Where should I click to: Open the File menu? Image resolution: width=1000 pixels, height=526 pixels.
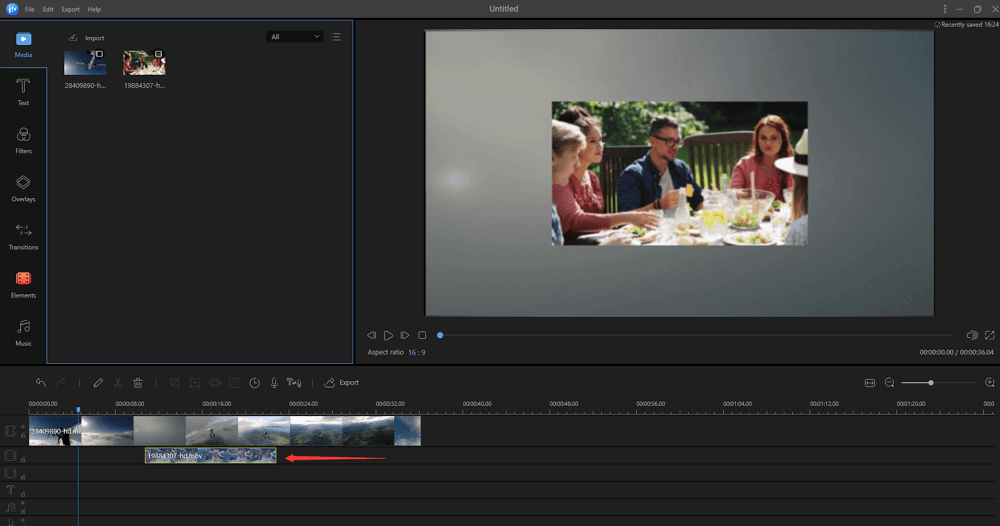pyautogui.click(x=30, y=9)
